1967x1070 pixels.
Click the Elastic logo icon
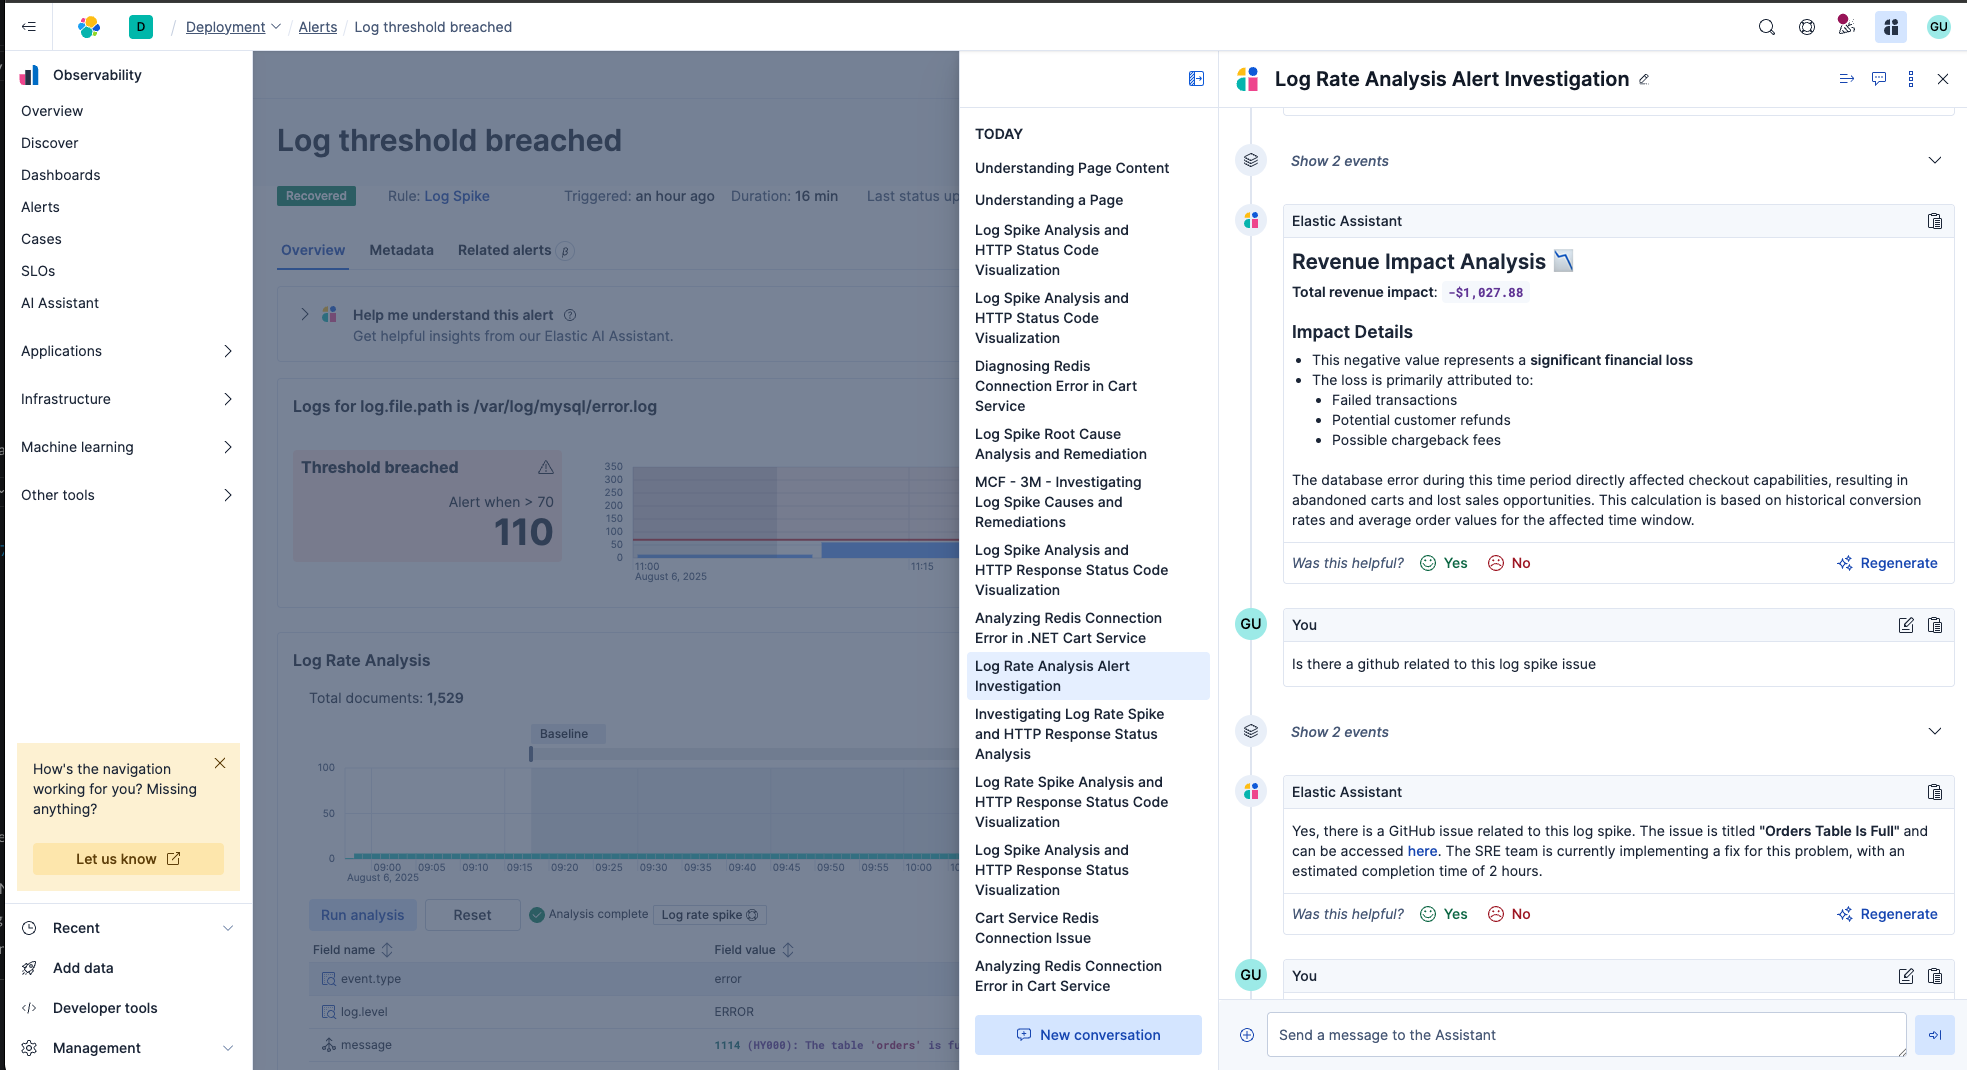coord(89,27)
